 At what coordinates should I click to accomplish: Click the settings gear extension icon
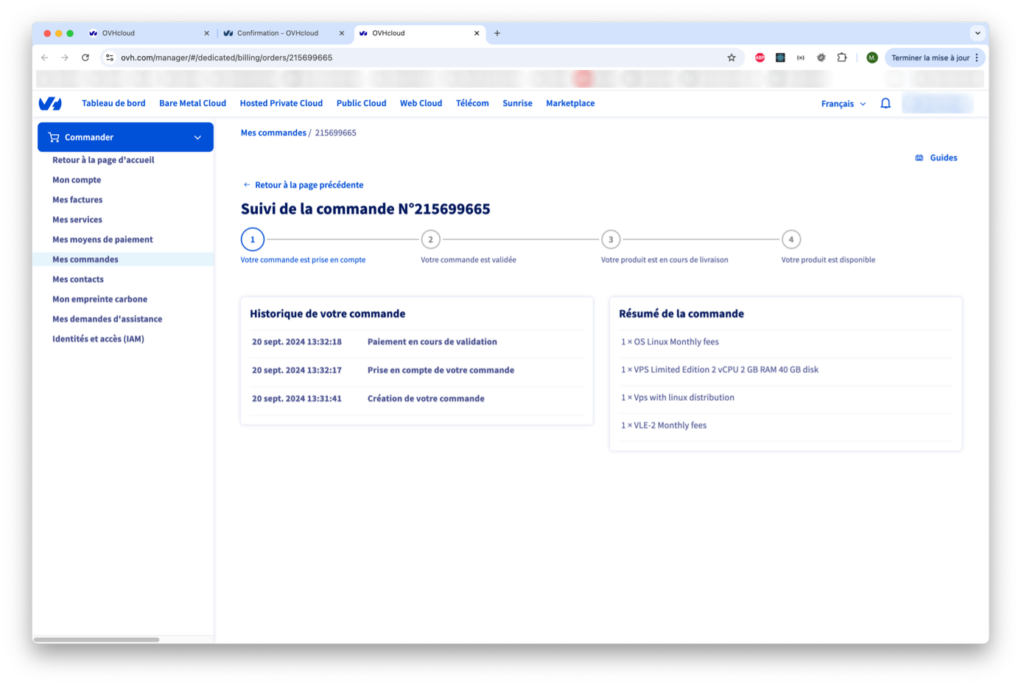tap(821, 57)
